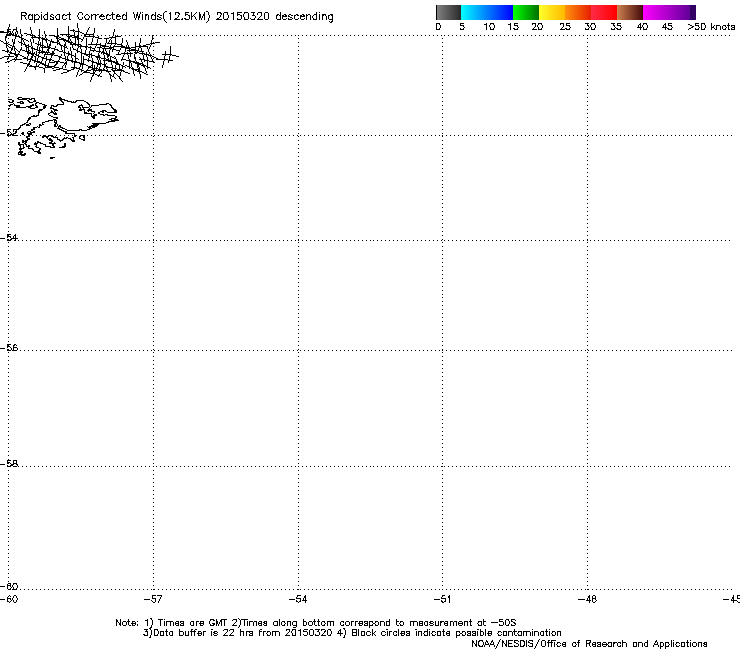
Task: Click the '-52' latitude label on left axis
Action: click(9, 133)
